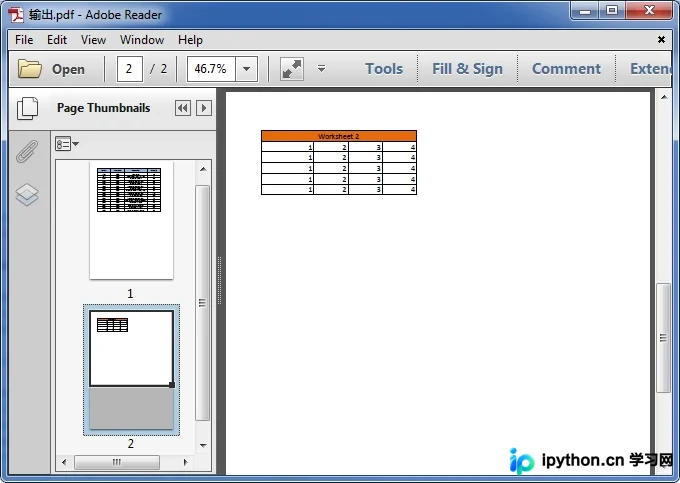Open the zoom percentage dropdown arrow
Image resolution: width=680 pixels, height=483 pixels.
point(246,69)
